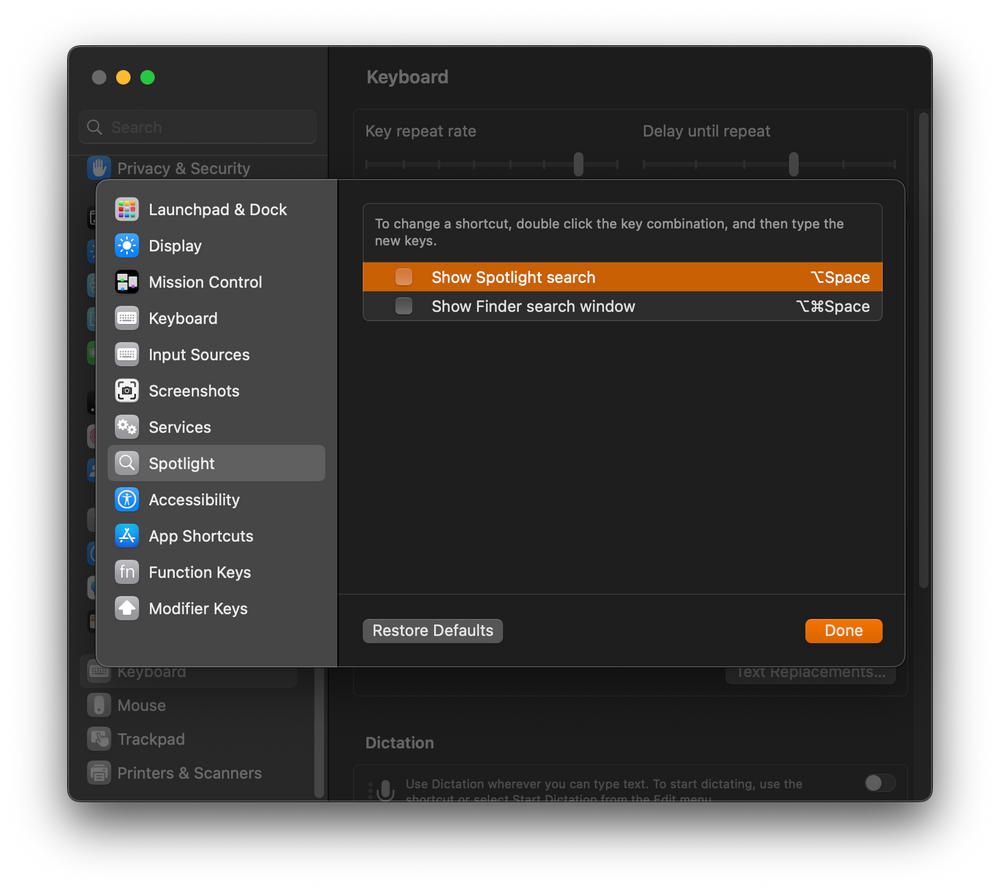
Task: Open Accessibility via its blue icon
Action: pyautogui.click(x=126, y=499)
